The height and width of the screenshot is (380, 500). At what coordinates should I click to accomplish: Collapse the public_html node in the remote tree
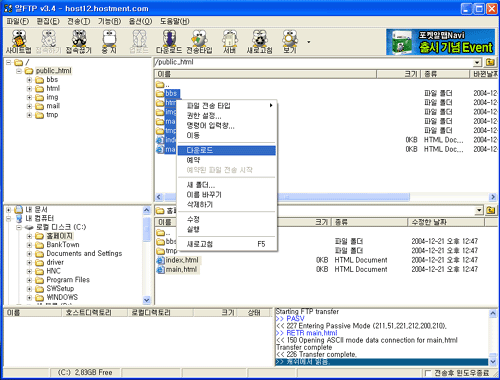point(19,71)
